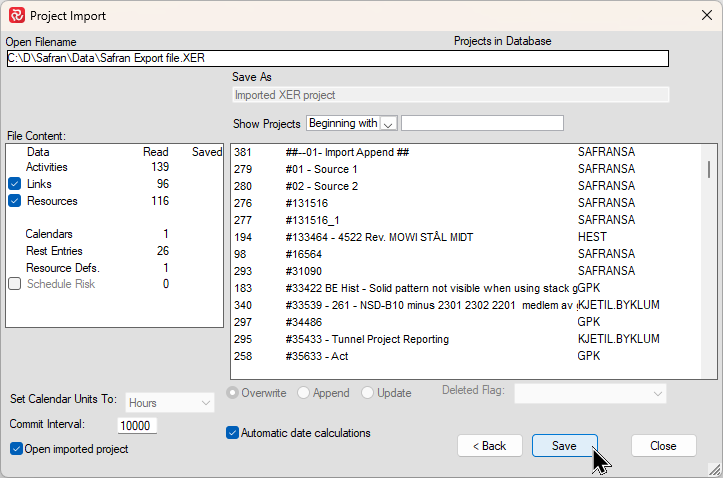Click the project list vertical scrollbar
Screen dimensions: 723x478
(x=710, y=260)
